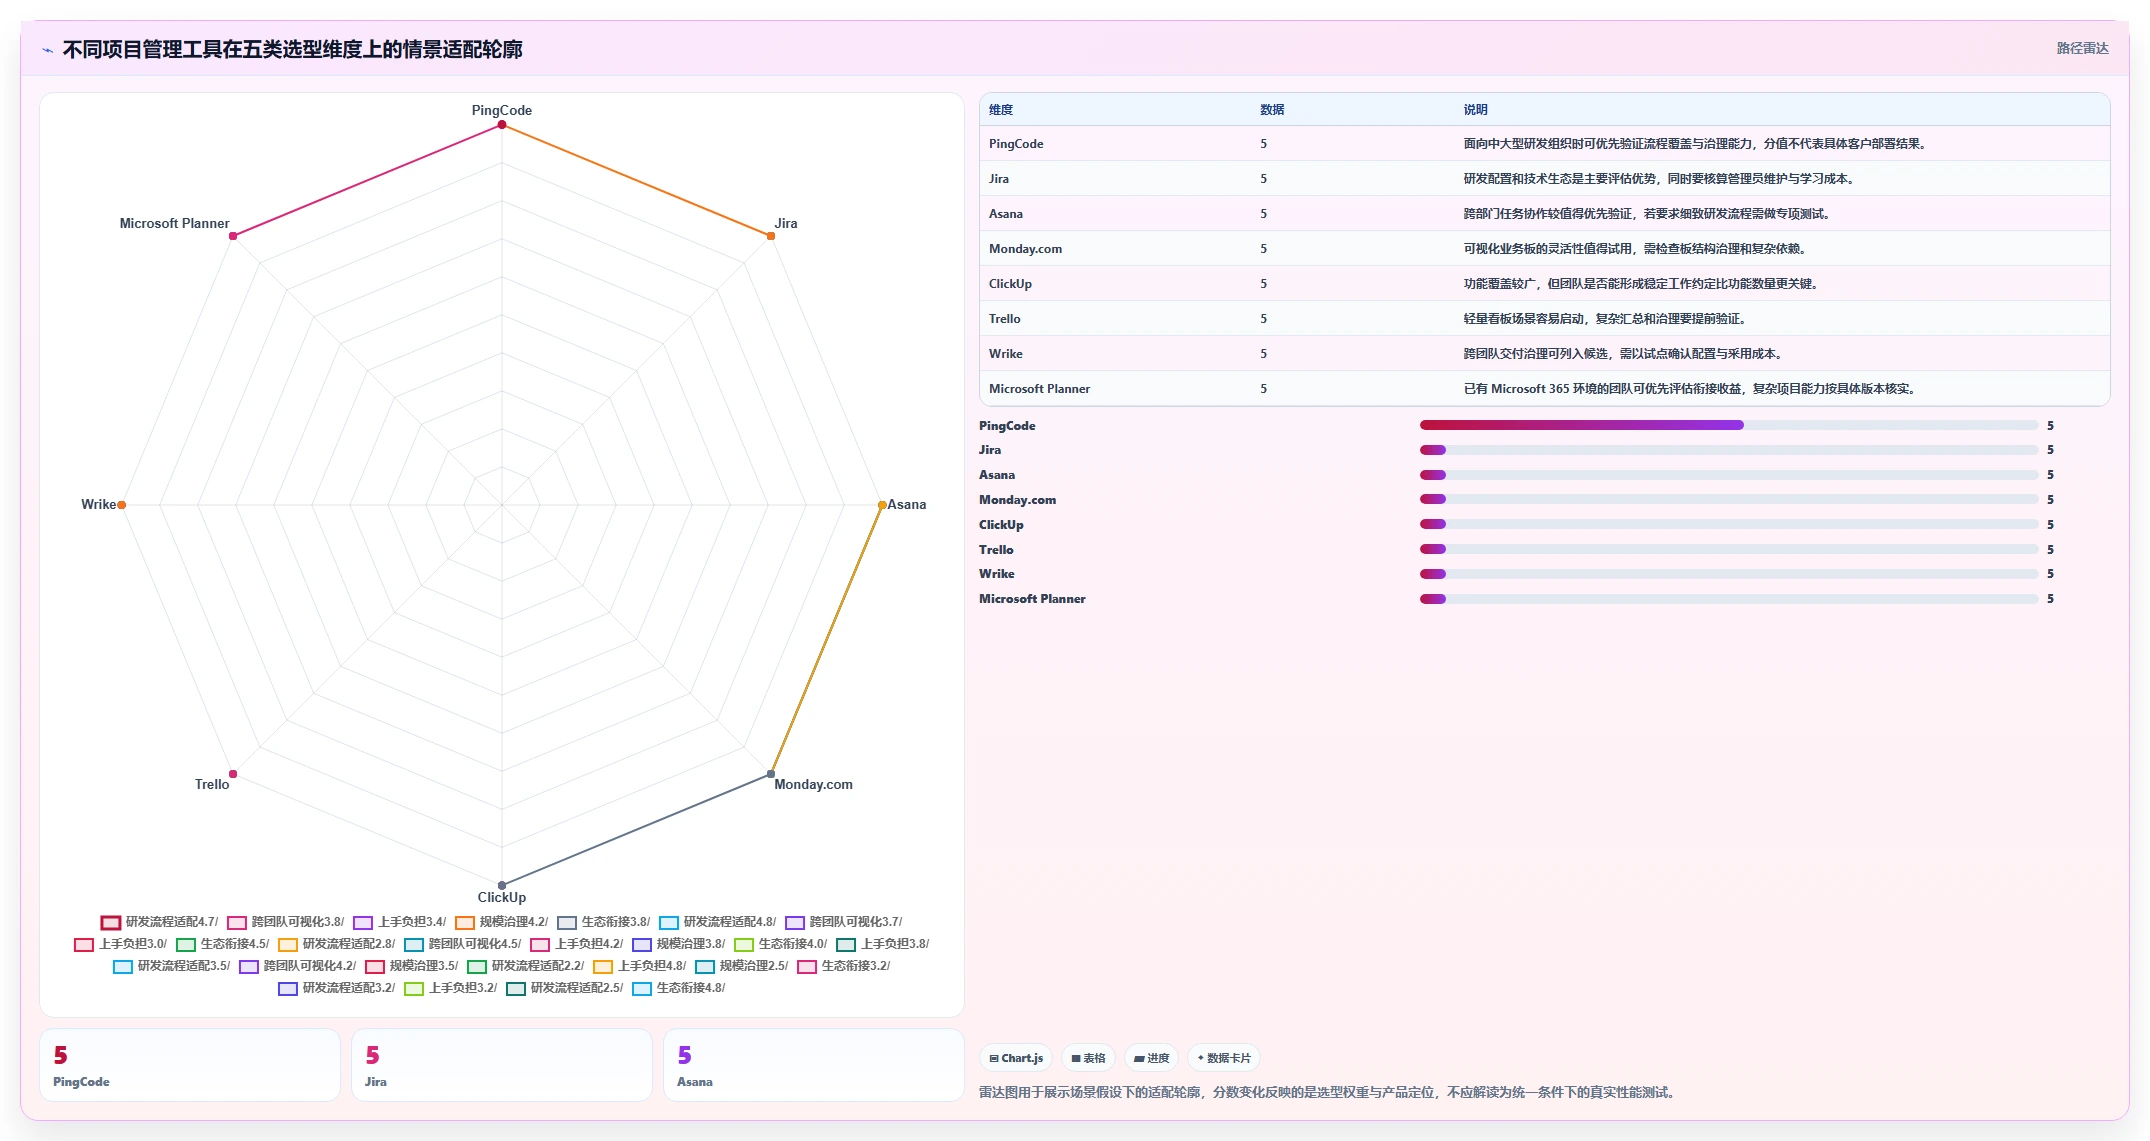Toggle legend item 生态衔接3.8
The image size is (2150, 1141).
point(603,922)
